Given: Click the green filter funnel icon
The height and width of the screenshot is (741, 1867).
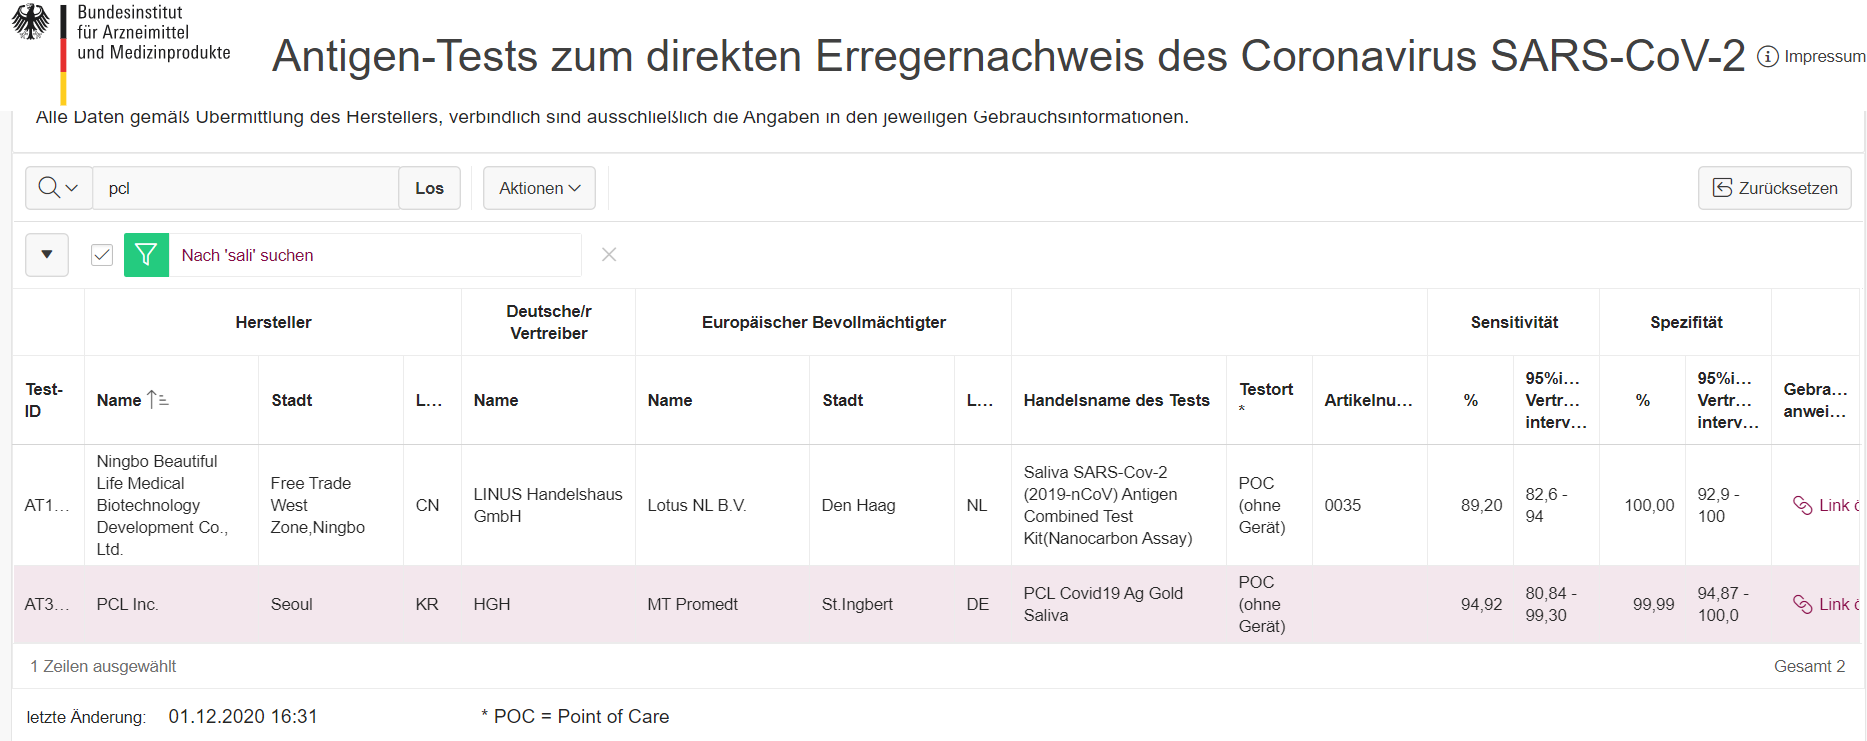Looking at the screenshot, I should [146, 255].
